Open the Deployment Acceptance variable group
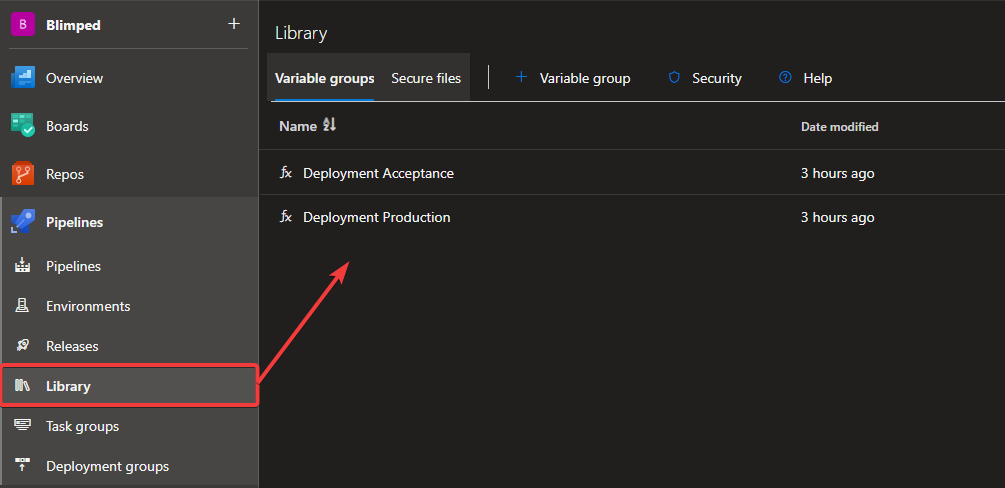The height and width of the screenshot is (488, 1005). 378,173
